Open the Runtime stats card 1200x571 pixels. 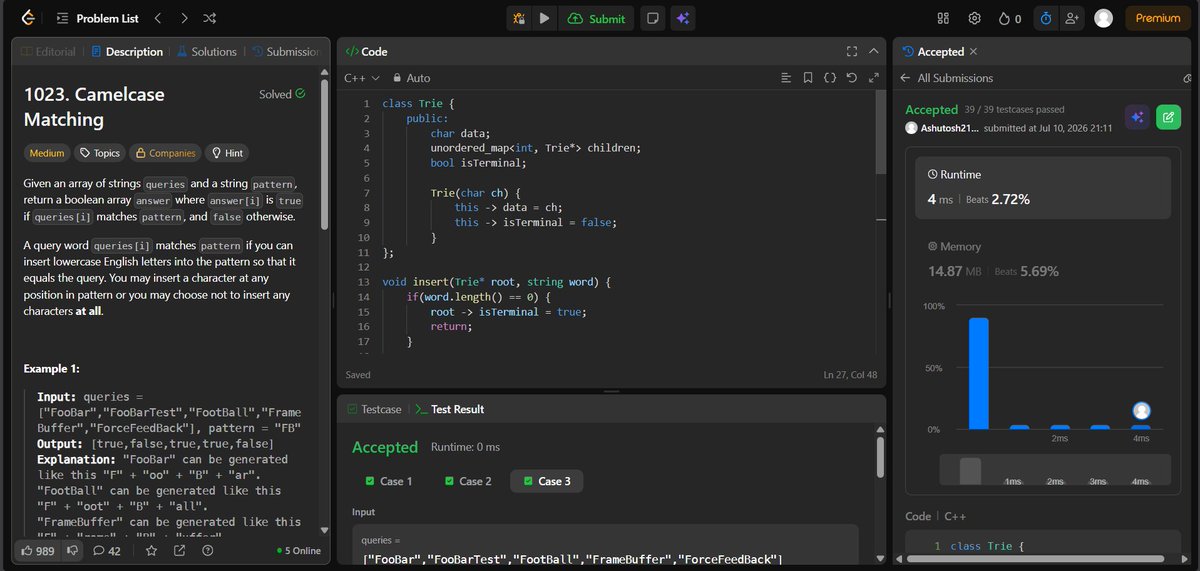tap(1043, 187)
